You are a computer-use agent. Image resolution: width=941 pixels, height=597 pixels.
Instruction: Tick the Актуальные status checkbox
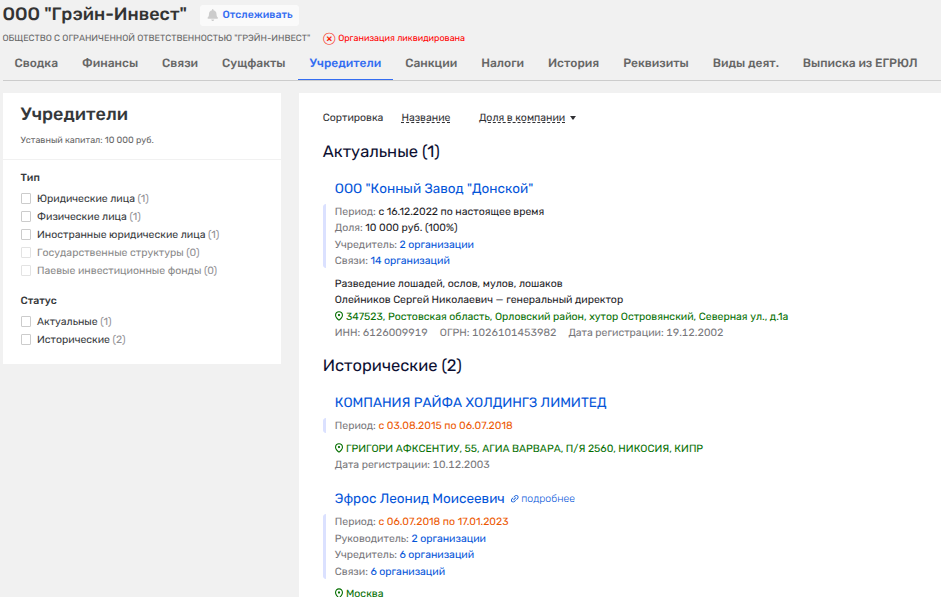click(x=27, y=322)
